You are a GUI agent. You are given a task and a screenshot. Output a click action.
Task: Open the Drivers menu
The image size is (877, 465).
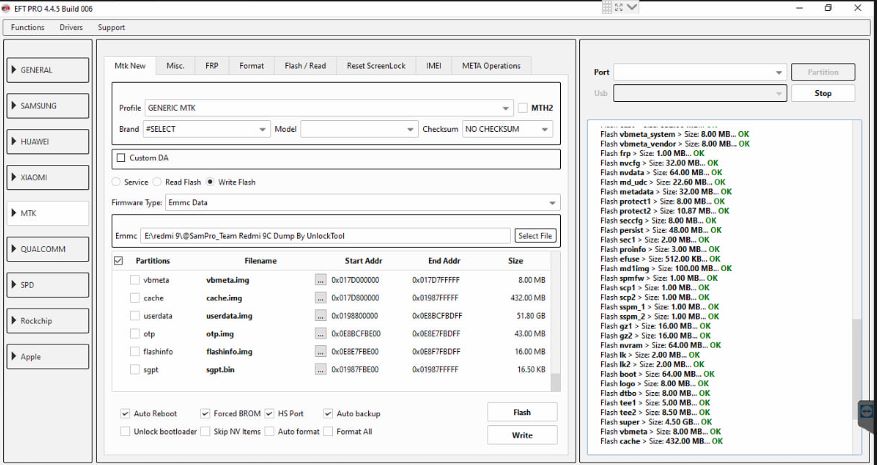(x=71, y=27)
